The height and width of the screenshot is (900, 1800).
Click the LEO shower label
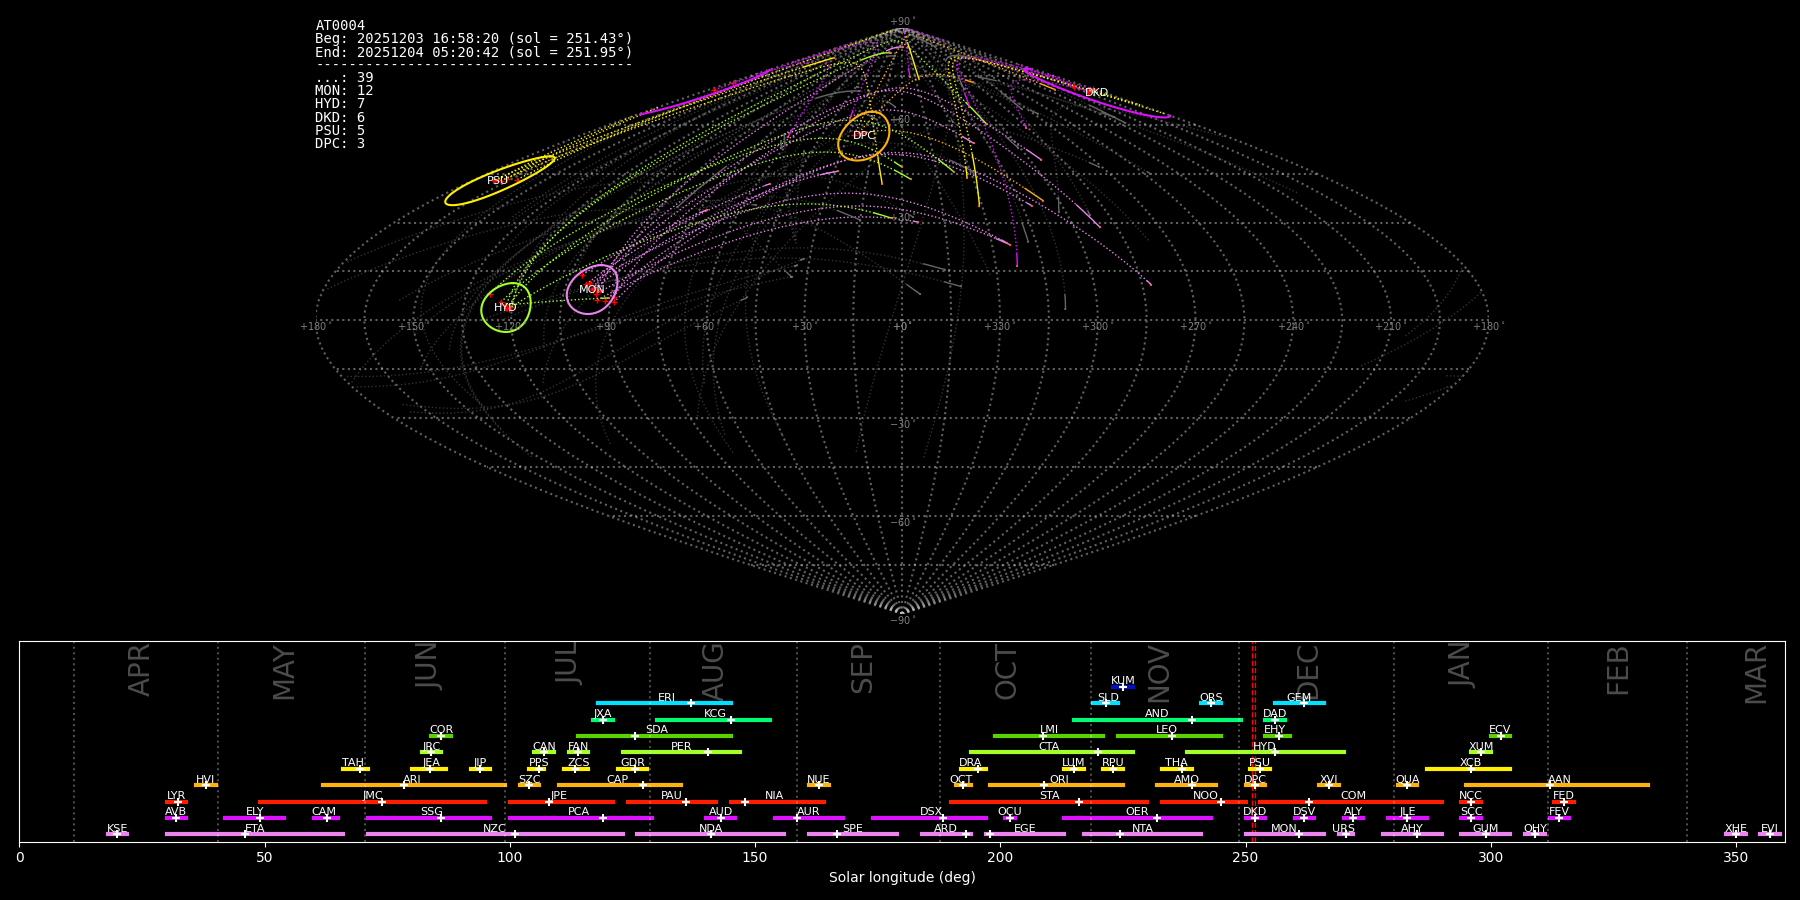(x=1166, y=729)
